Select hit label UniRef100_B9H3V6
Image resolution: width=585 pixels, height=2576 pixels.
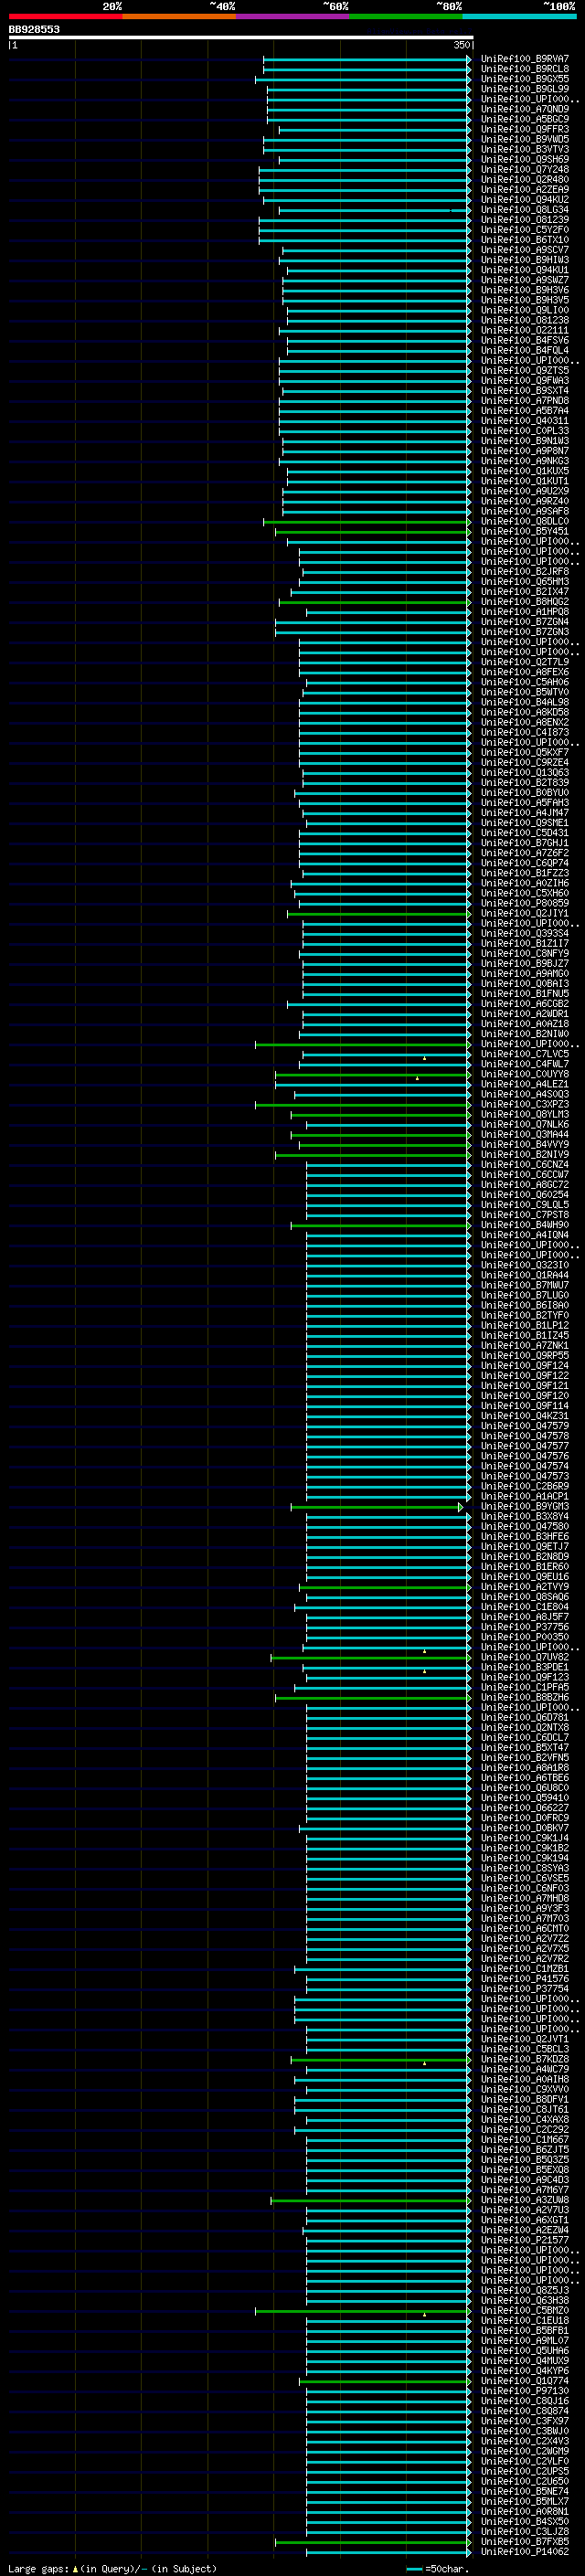pyautogui.click(x=525, y=290)
